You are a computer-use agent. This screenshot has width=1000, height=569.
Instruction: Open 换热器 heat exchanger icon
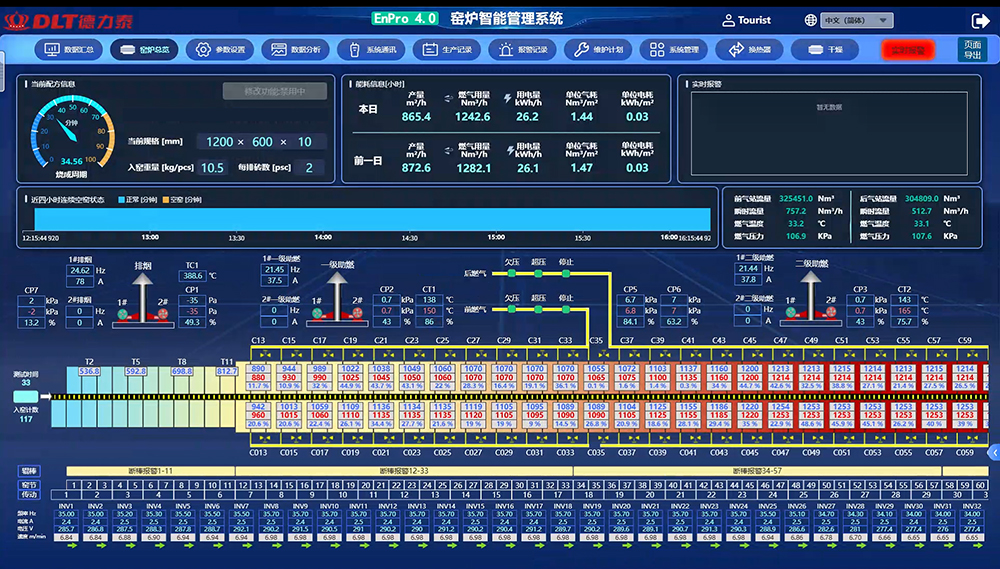(x=736, y=50)
